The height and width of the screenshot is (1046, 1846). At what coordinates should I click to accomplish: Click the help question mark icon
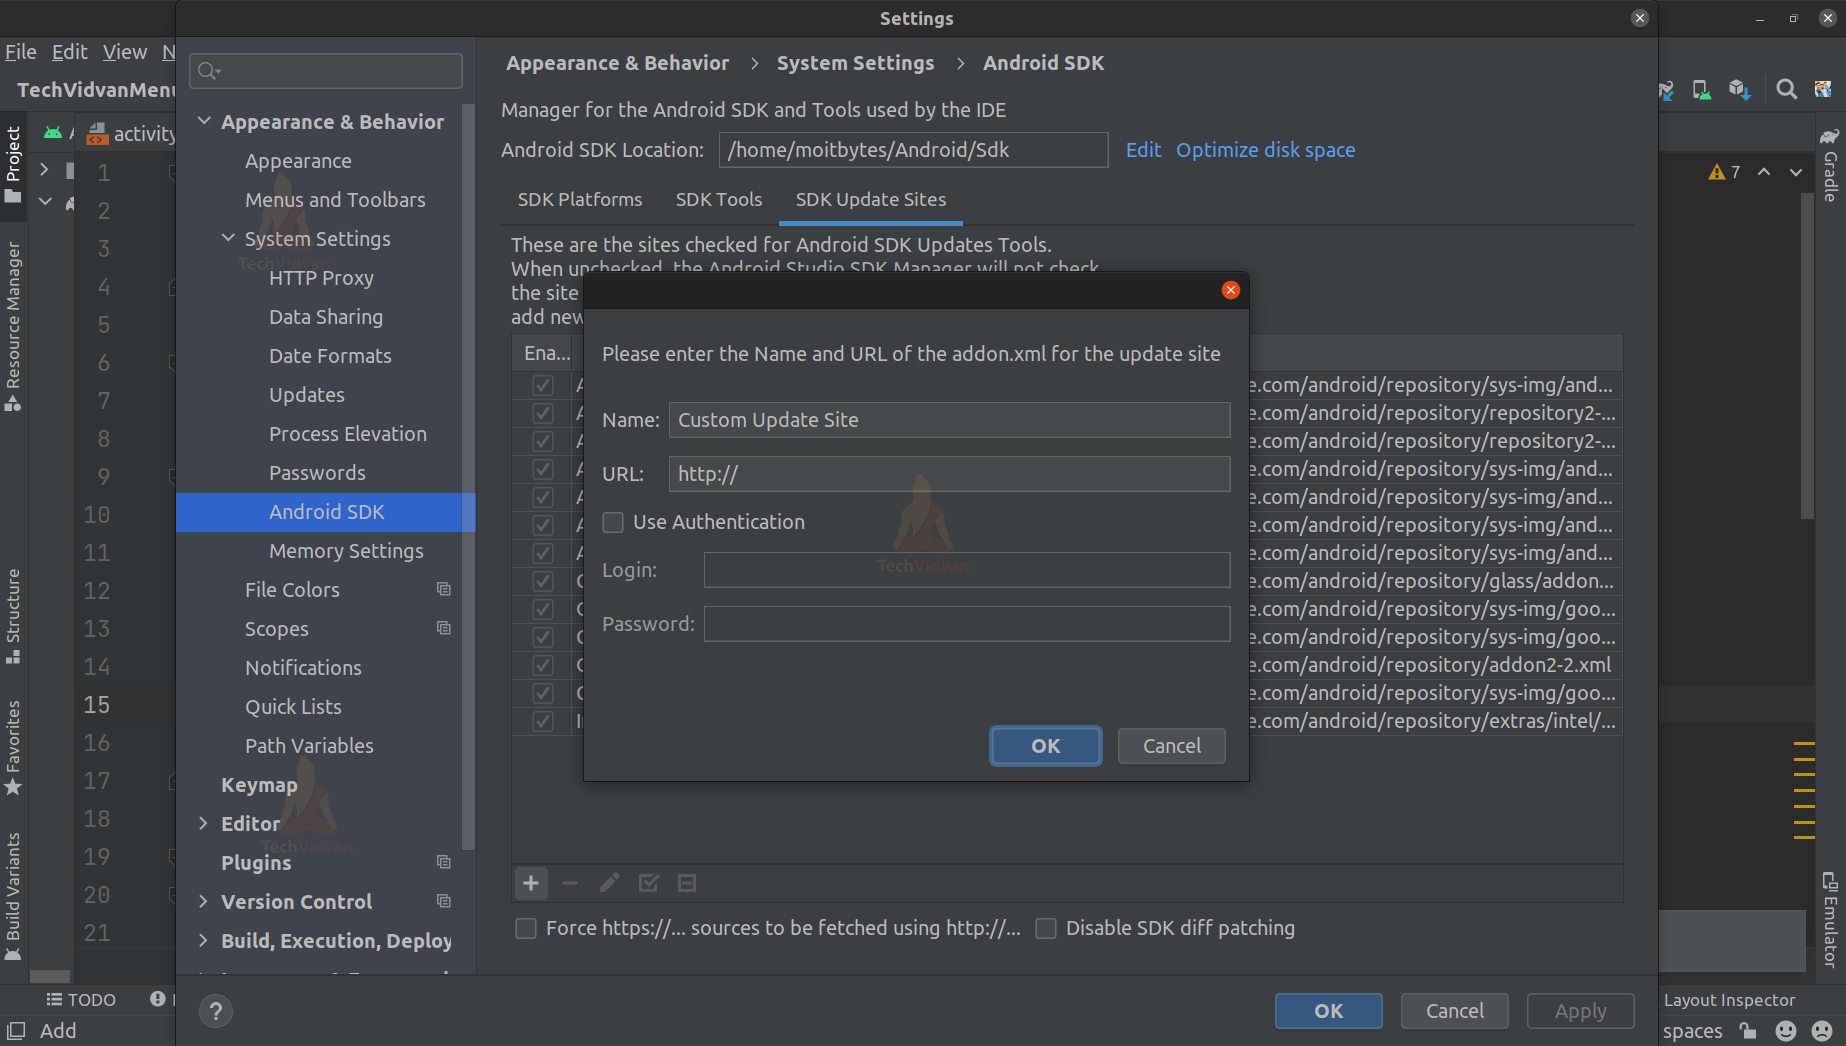[x=216, y=1011]
